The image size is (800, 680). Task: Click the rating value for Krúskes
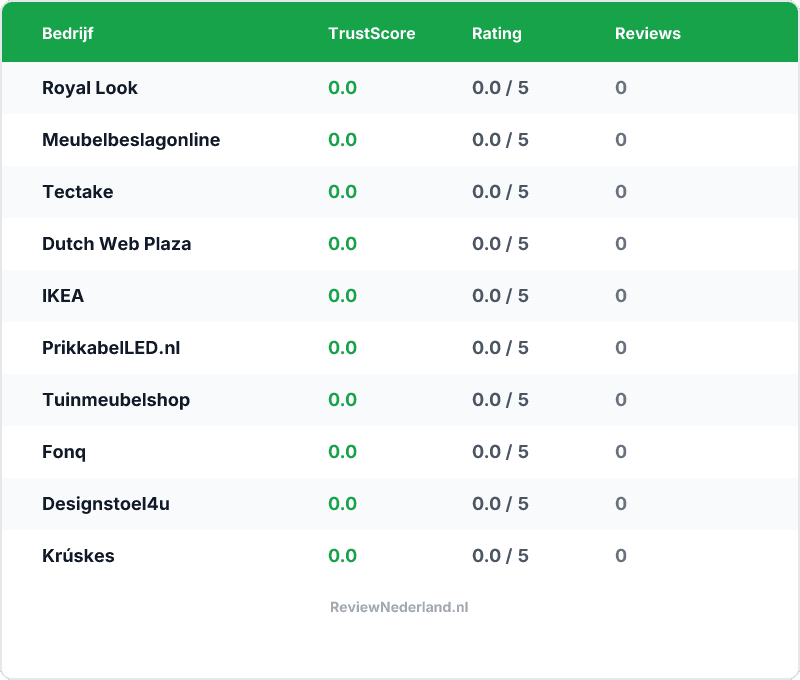pos(500,556)
